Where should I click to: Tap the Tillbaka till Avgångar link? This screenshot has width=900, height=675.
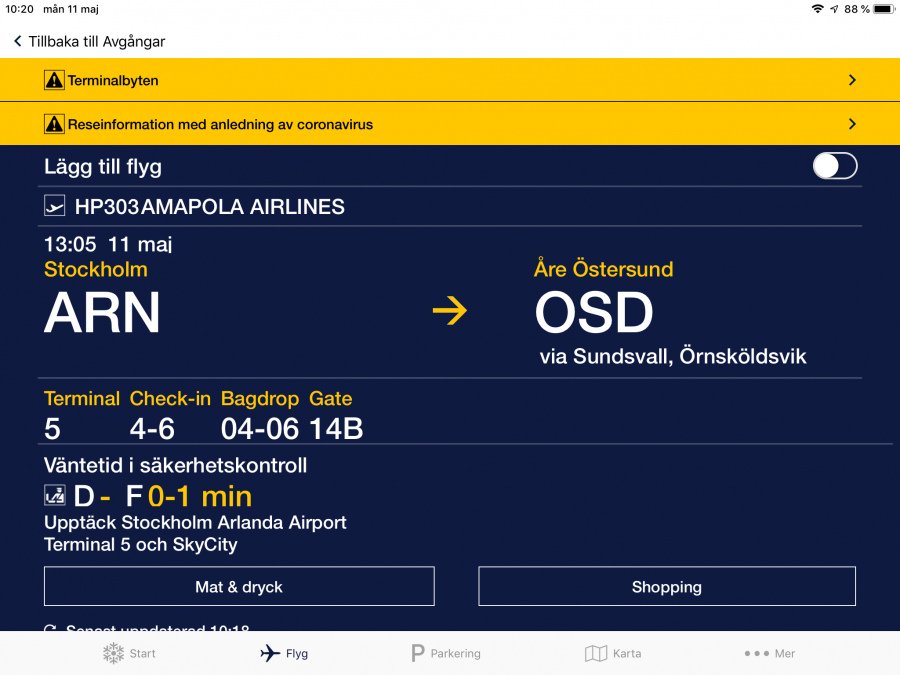point(96,42)
